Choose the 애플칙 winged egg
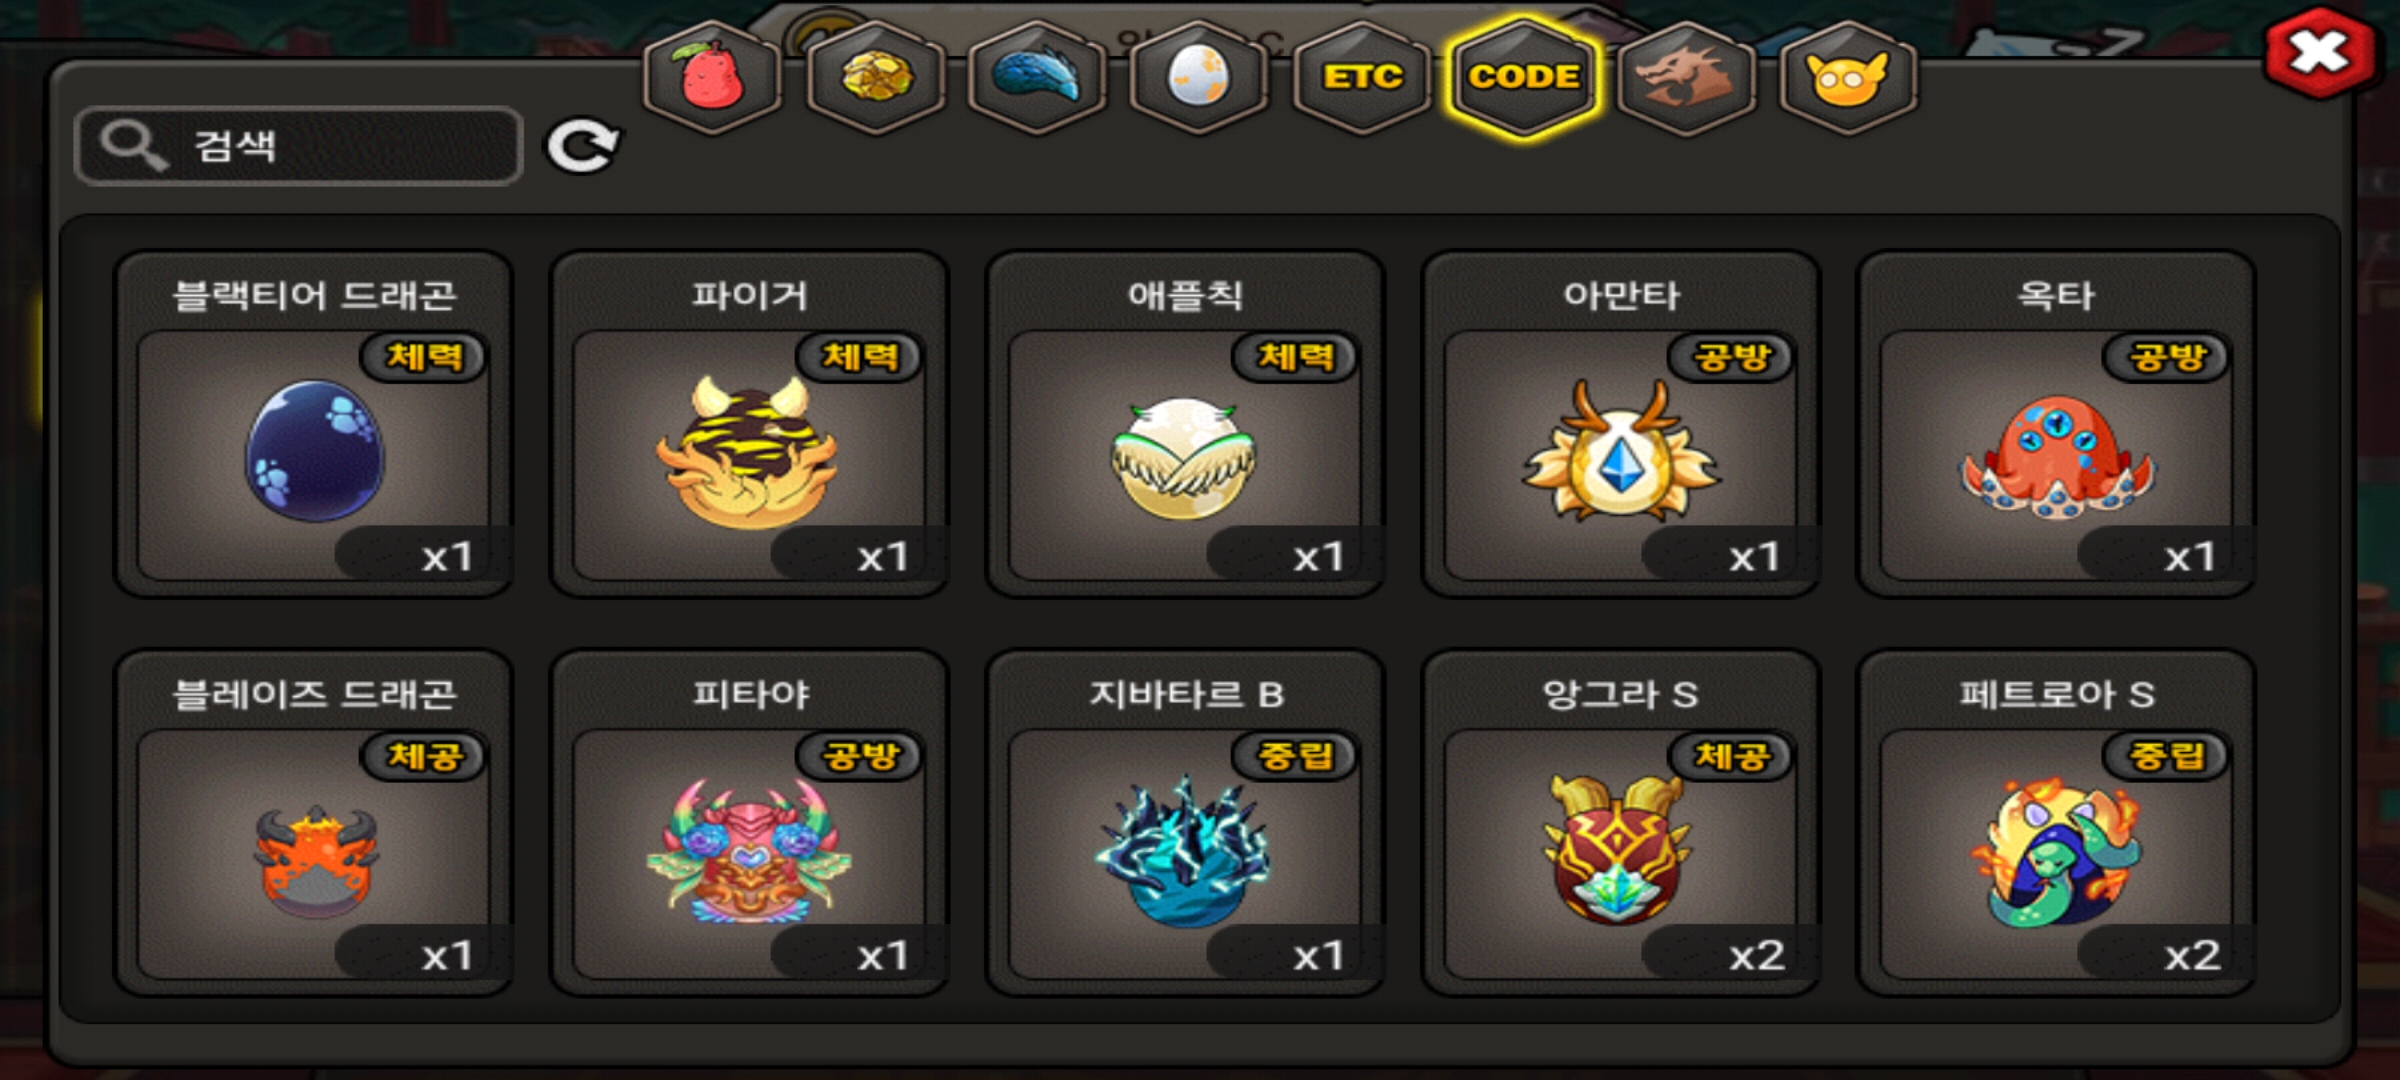 (1185, 424)
